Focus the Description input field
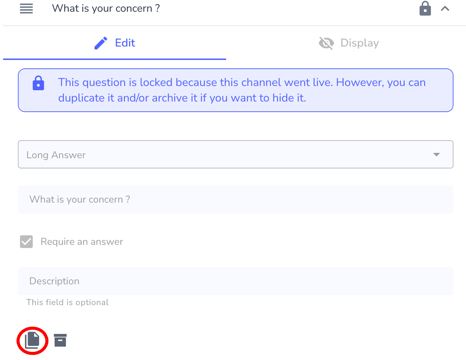The width and height of the screenshot is (466, 360). [x=236, y=281]
